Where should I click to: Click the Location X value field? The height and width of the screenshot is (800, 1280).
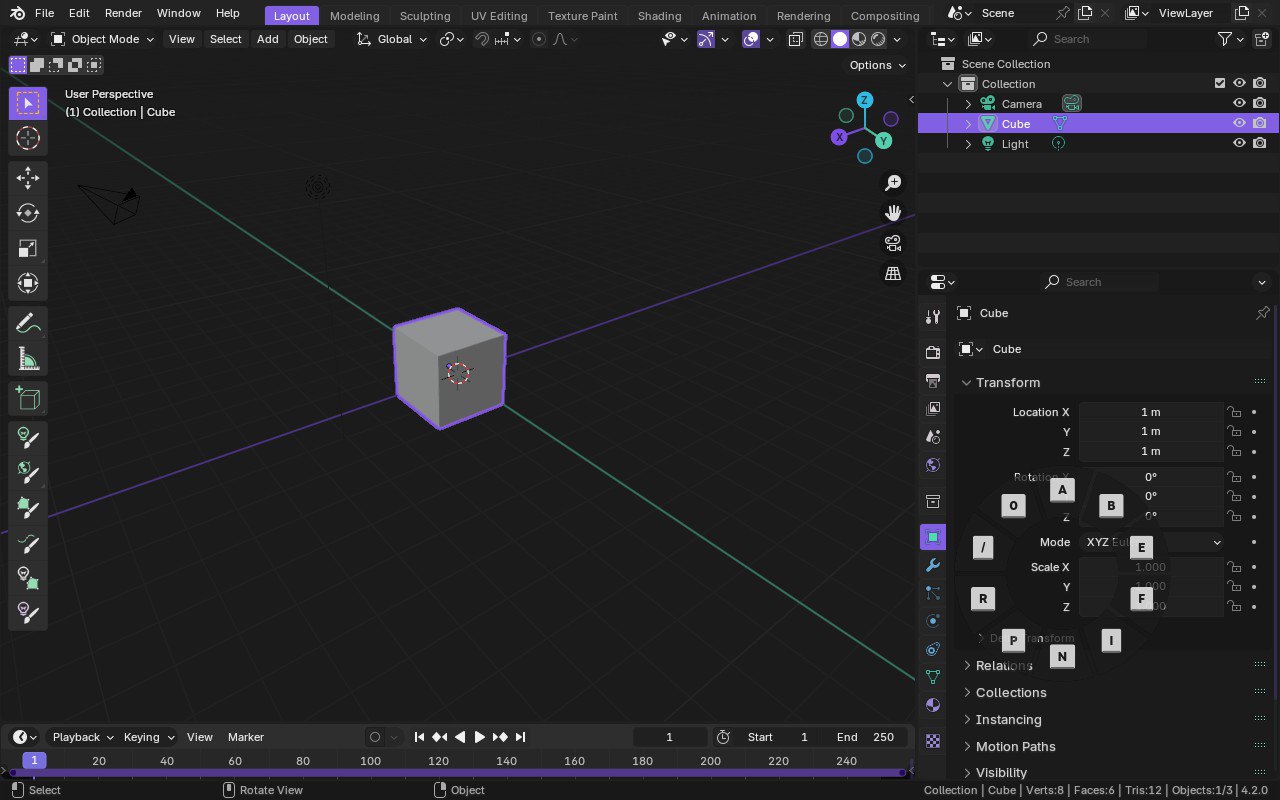point(1150,412)
